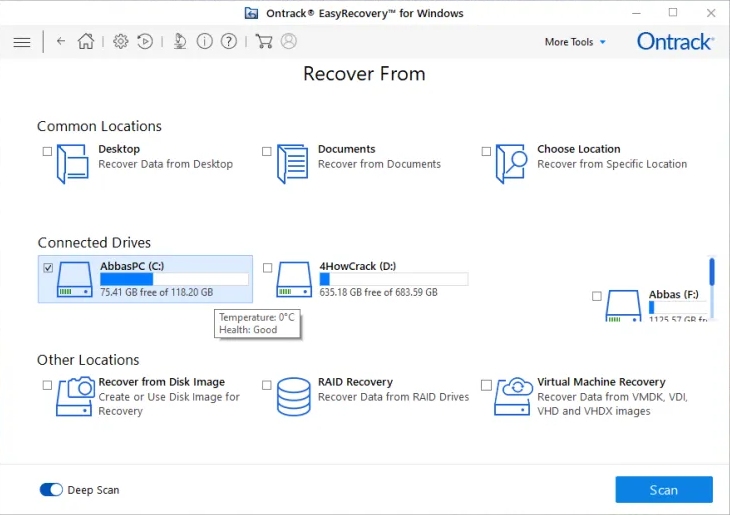Go back with the arrow icon
Screen dimensions: 730x515
click(x=61, y=41)
